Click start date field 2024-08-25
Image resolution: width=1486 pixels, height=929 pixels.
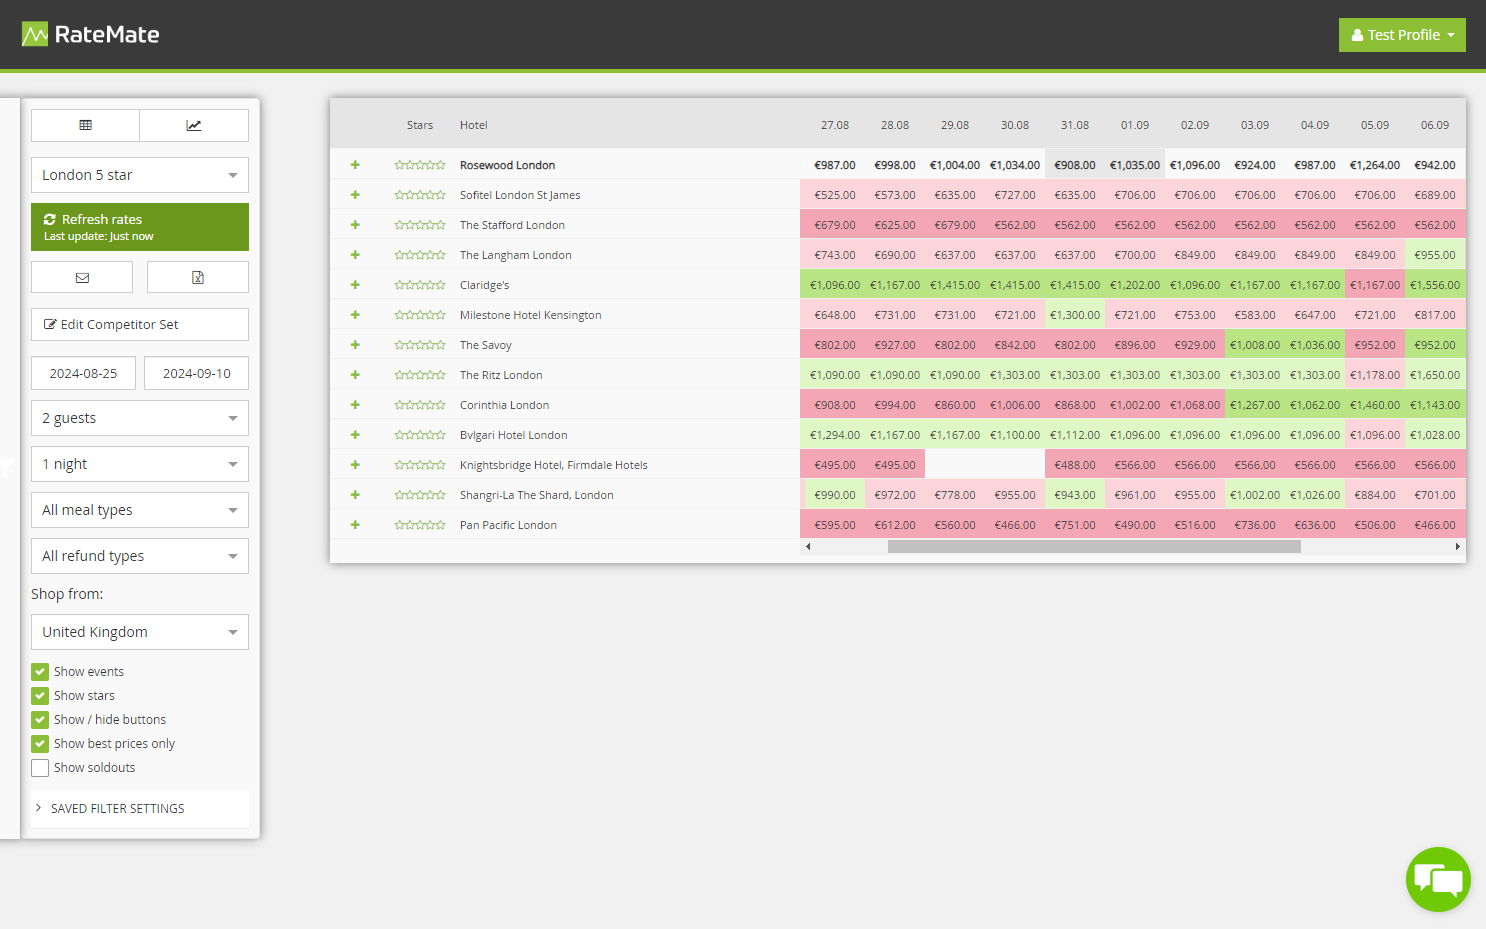coord(83,373)
